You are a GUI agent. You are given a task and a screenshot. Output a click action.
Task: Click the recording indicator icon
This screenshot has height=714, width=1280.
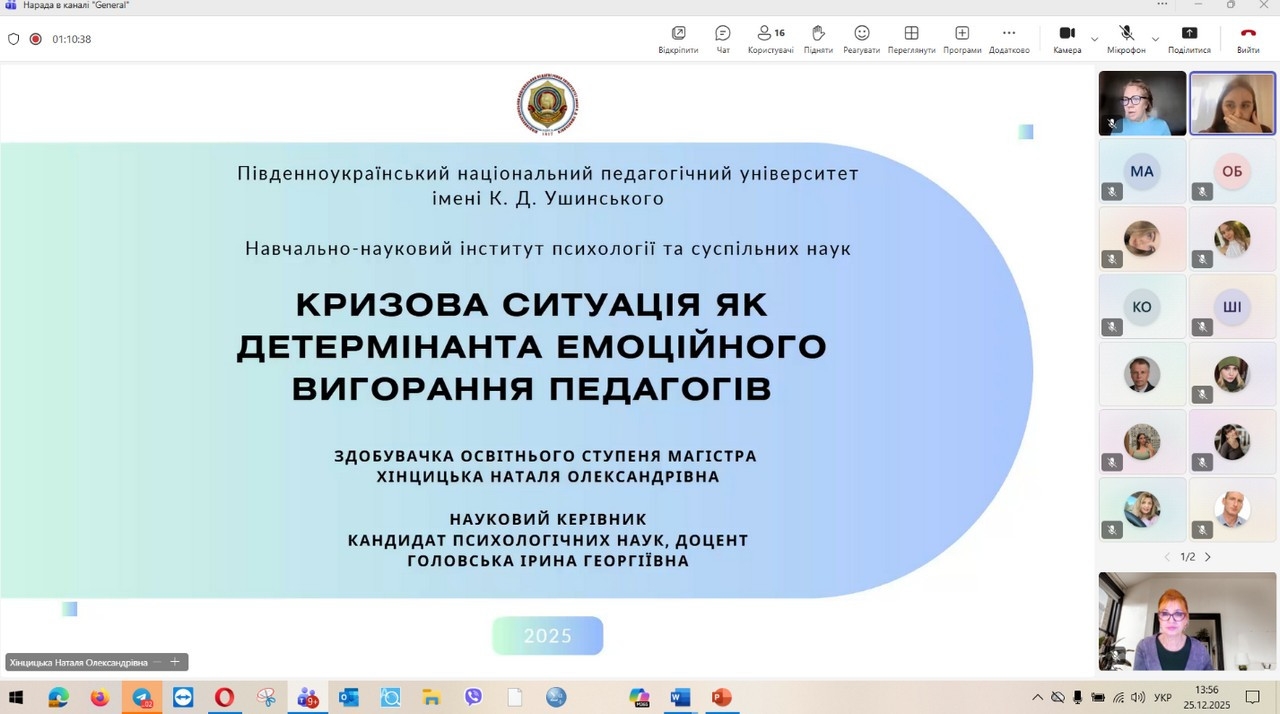36,39
